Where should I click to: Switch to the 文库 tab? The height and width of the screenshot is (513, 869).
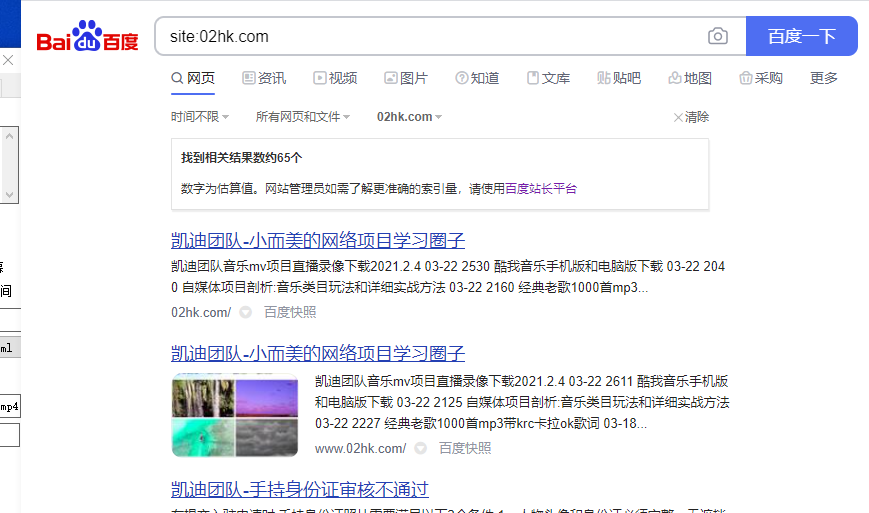click(x=548, y=78)
